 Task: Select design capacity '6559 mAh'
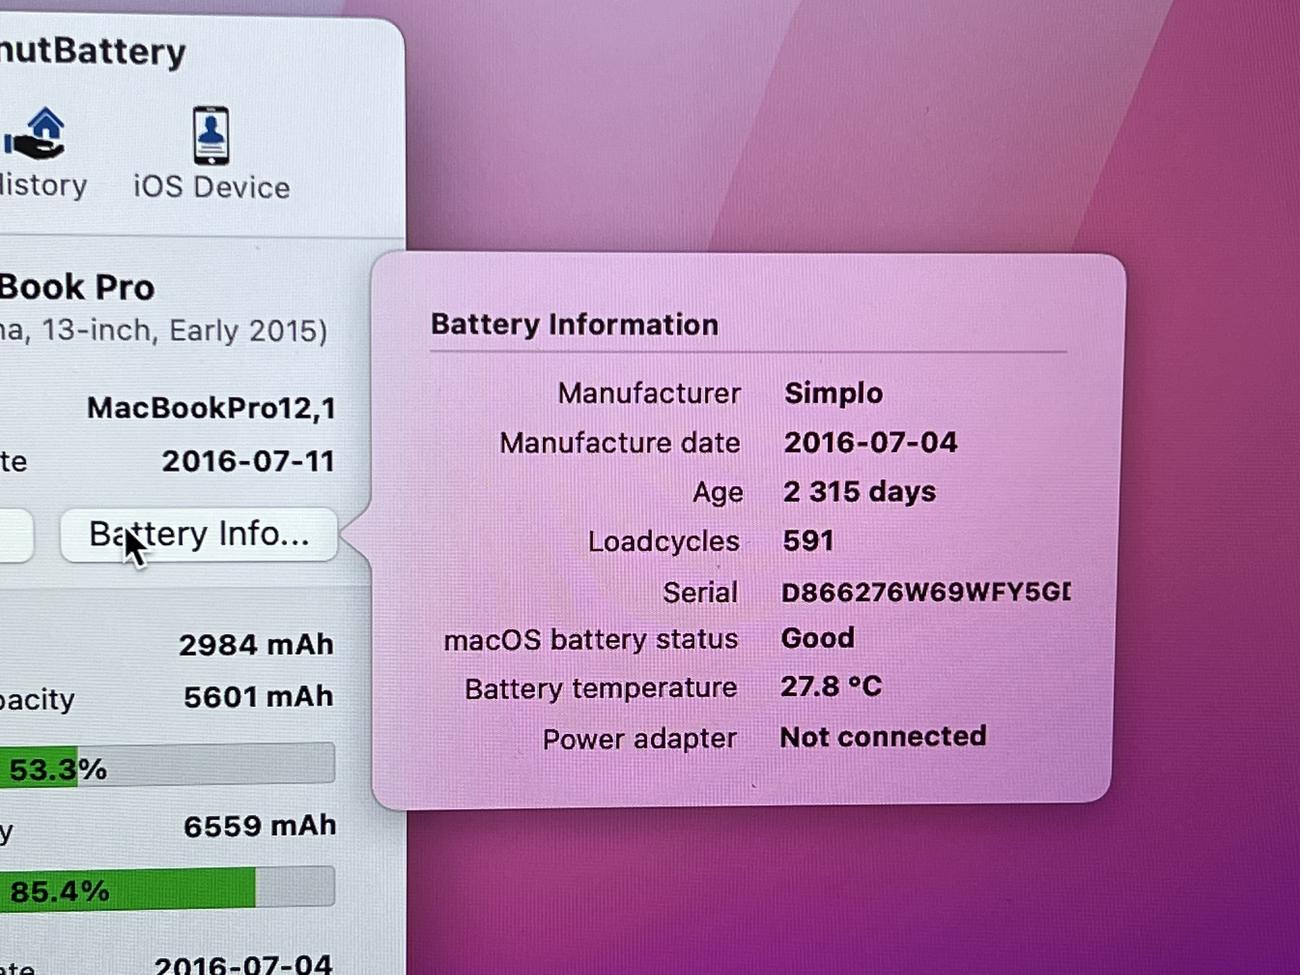coord(259,826)
